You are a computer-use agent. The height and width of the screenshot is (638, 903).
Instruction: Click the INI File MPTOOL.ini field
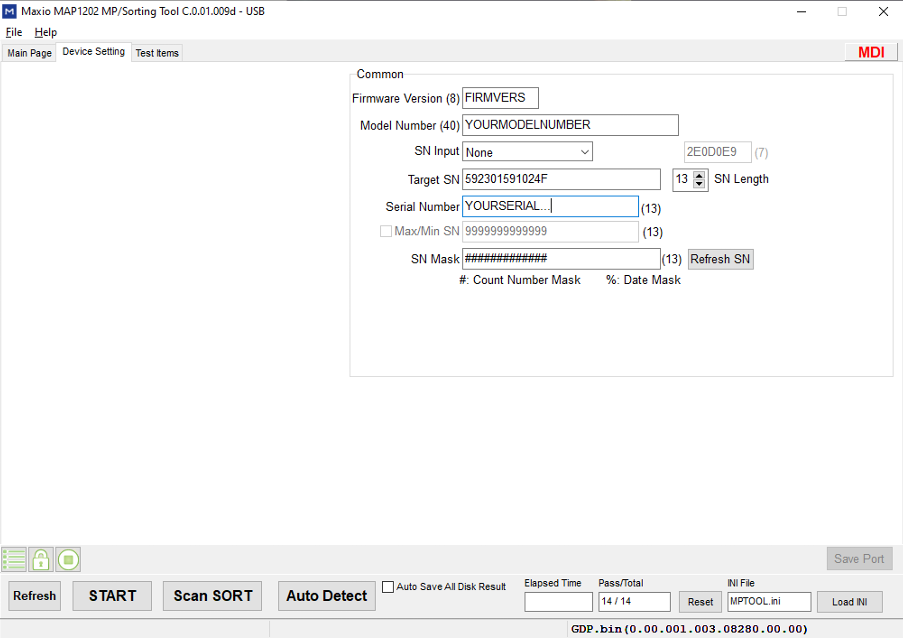pos(769,602)
